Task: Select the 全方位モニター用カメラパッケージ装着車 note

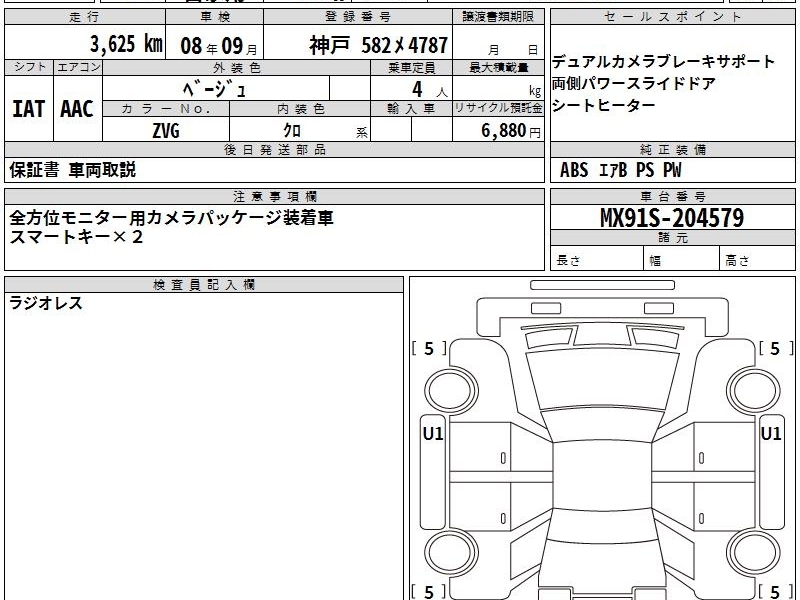Action: pos(171,218)
